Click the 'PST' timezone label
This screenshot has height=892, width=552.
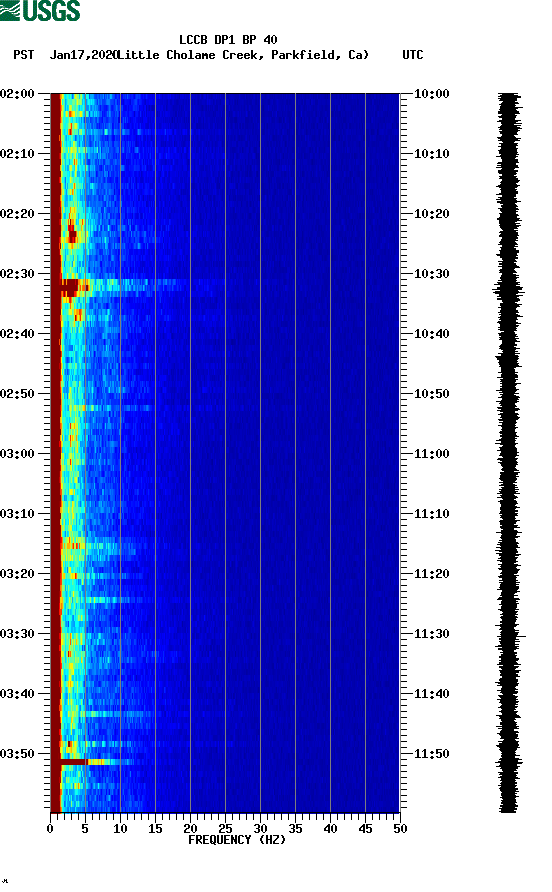24,55
